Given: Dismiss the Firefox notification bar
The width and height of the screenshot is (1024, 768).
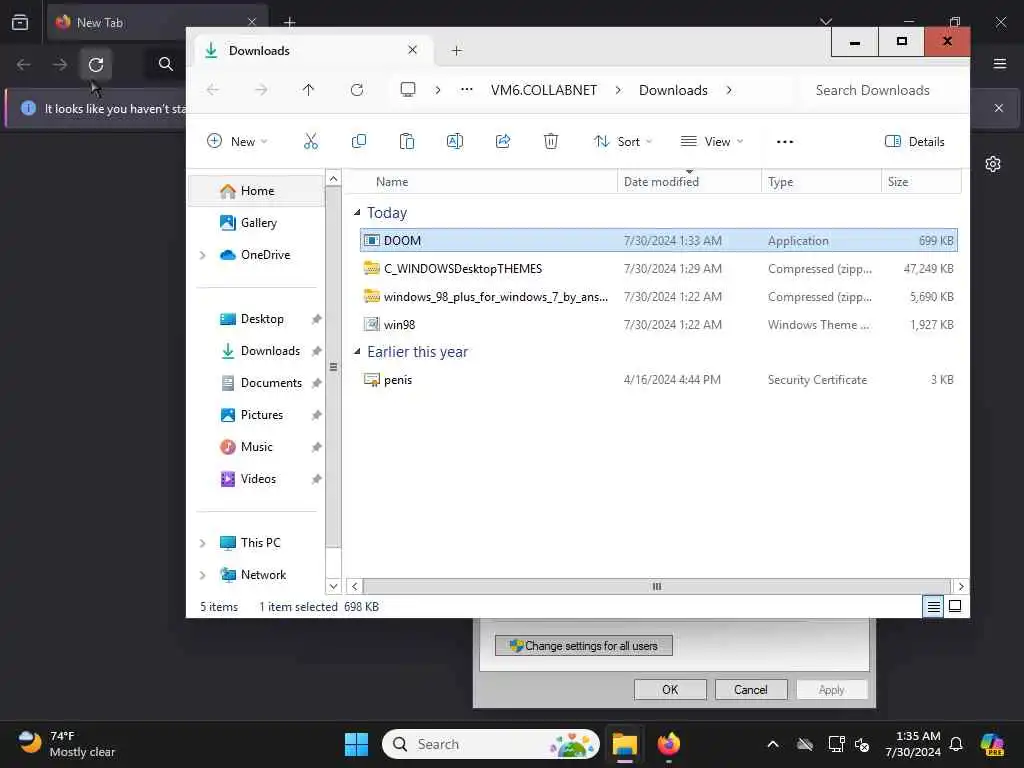Looking at the screenshot, I should (999, 108).
